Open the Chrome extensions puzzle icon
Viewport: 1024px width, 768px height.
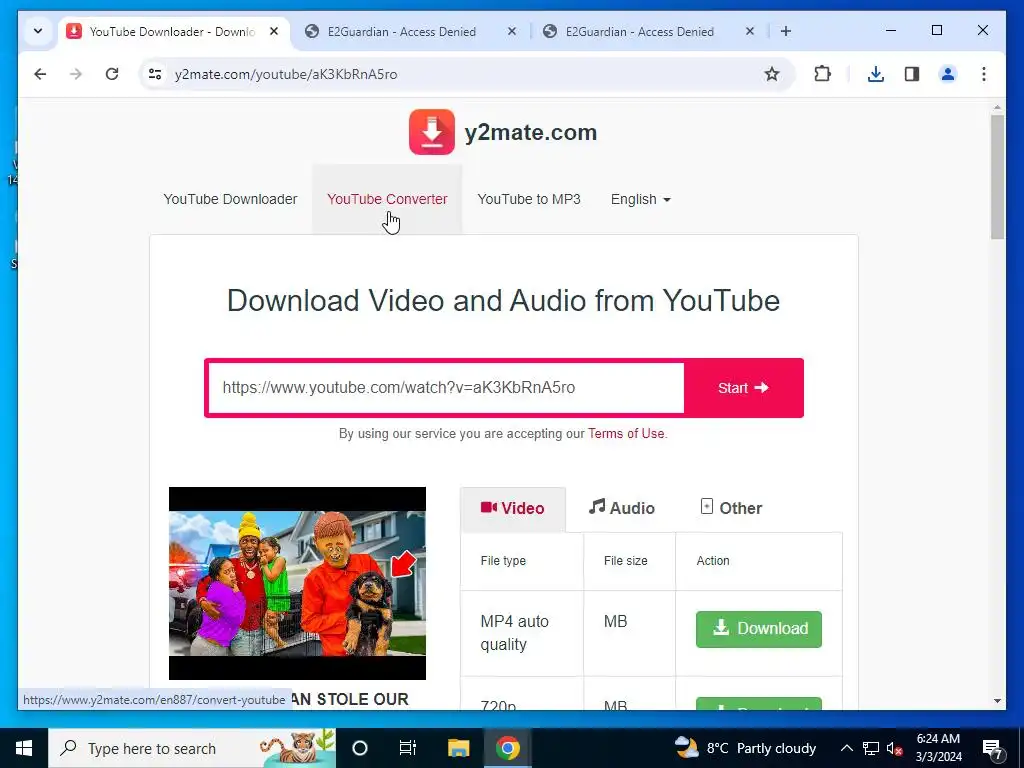click(x=823, y=74)
